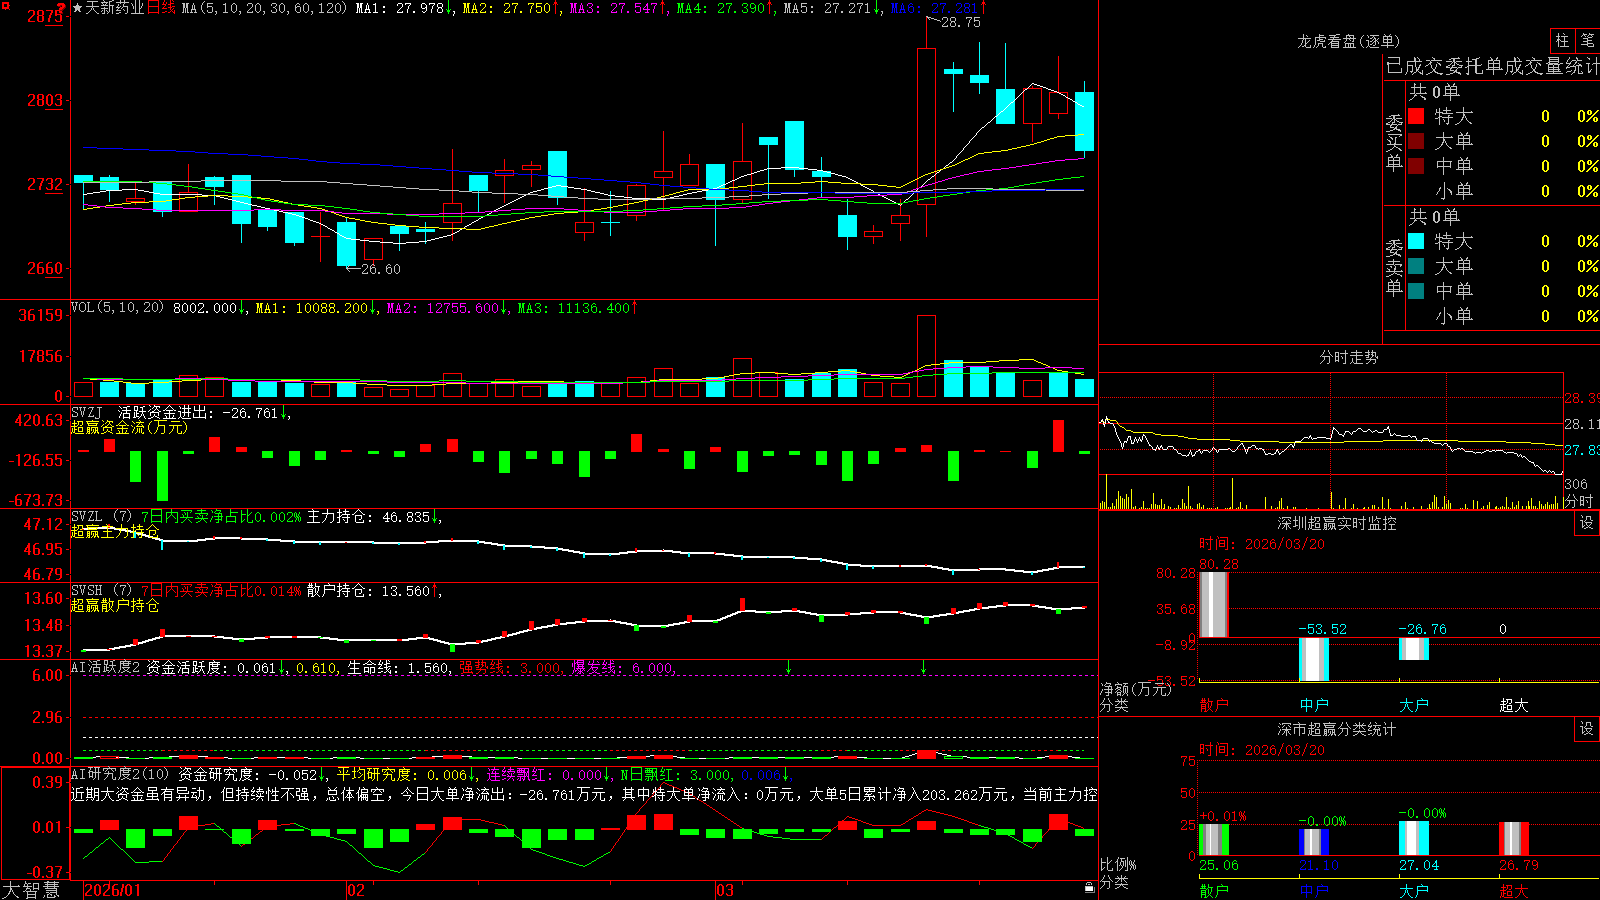1600x900 pixels.
Task: Click the VOL(5,10,20) indicator label
Action: (117, 308)
